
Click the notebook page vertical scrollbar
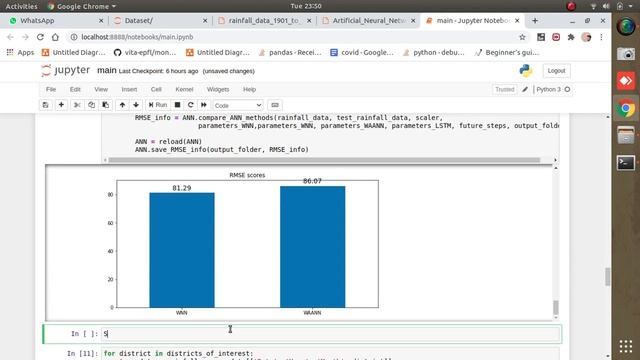tap(608, 277)
